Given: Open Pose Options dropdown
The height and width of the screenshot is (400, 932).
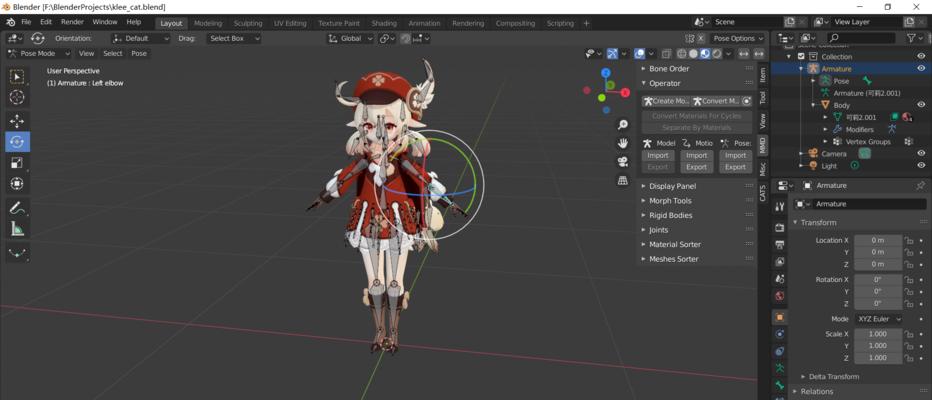Looking at the screenshot, I should [738, 38].
